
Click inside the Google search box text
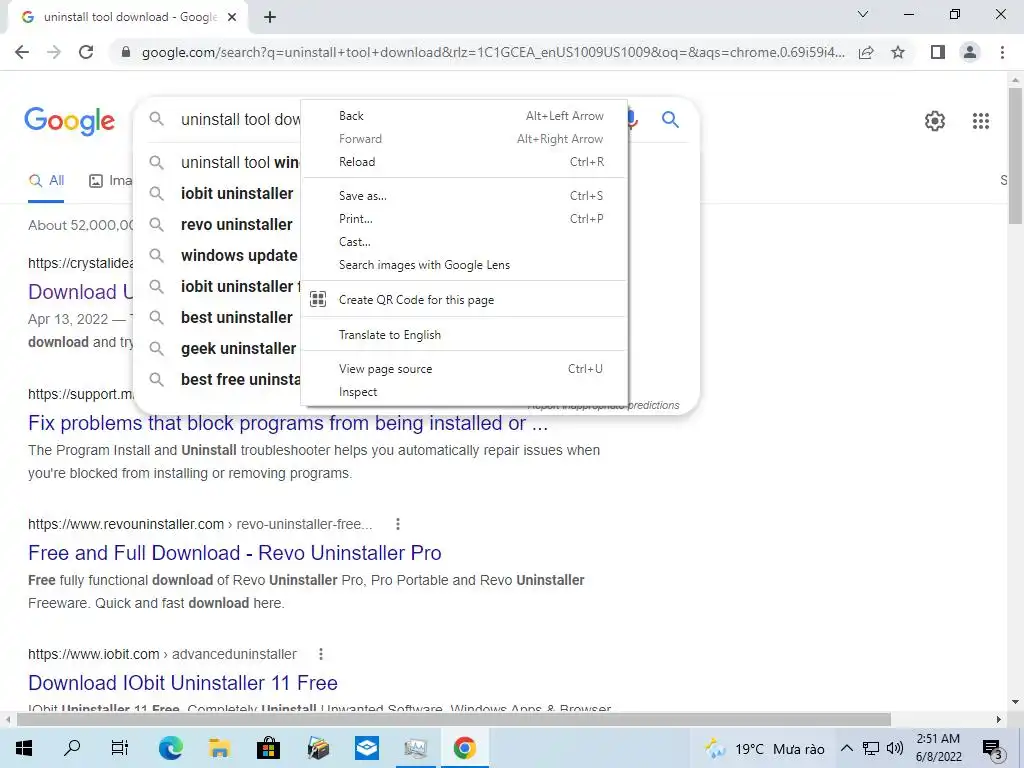240,120
